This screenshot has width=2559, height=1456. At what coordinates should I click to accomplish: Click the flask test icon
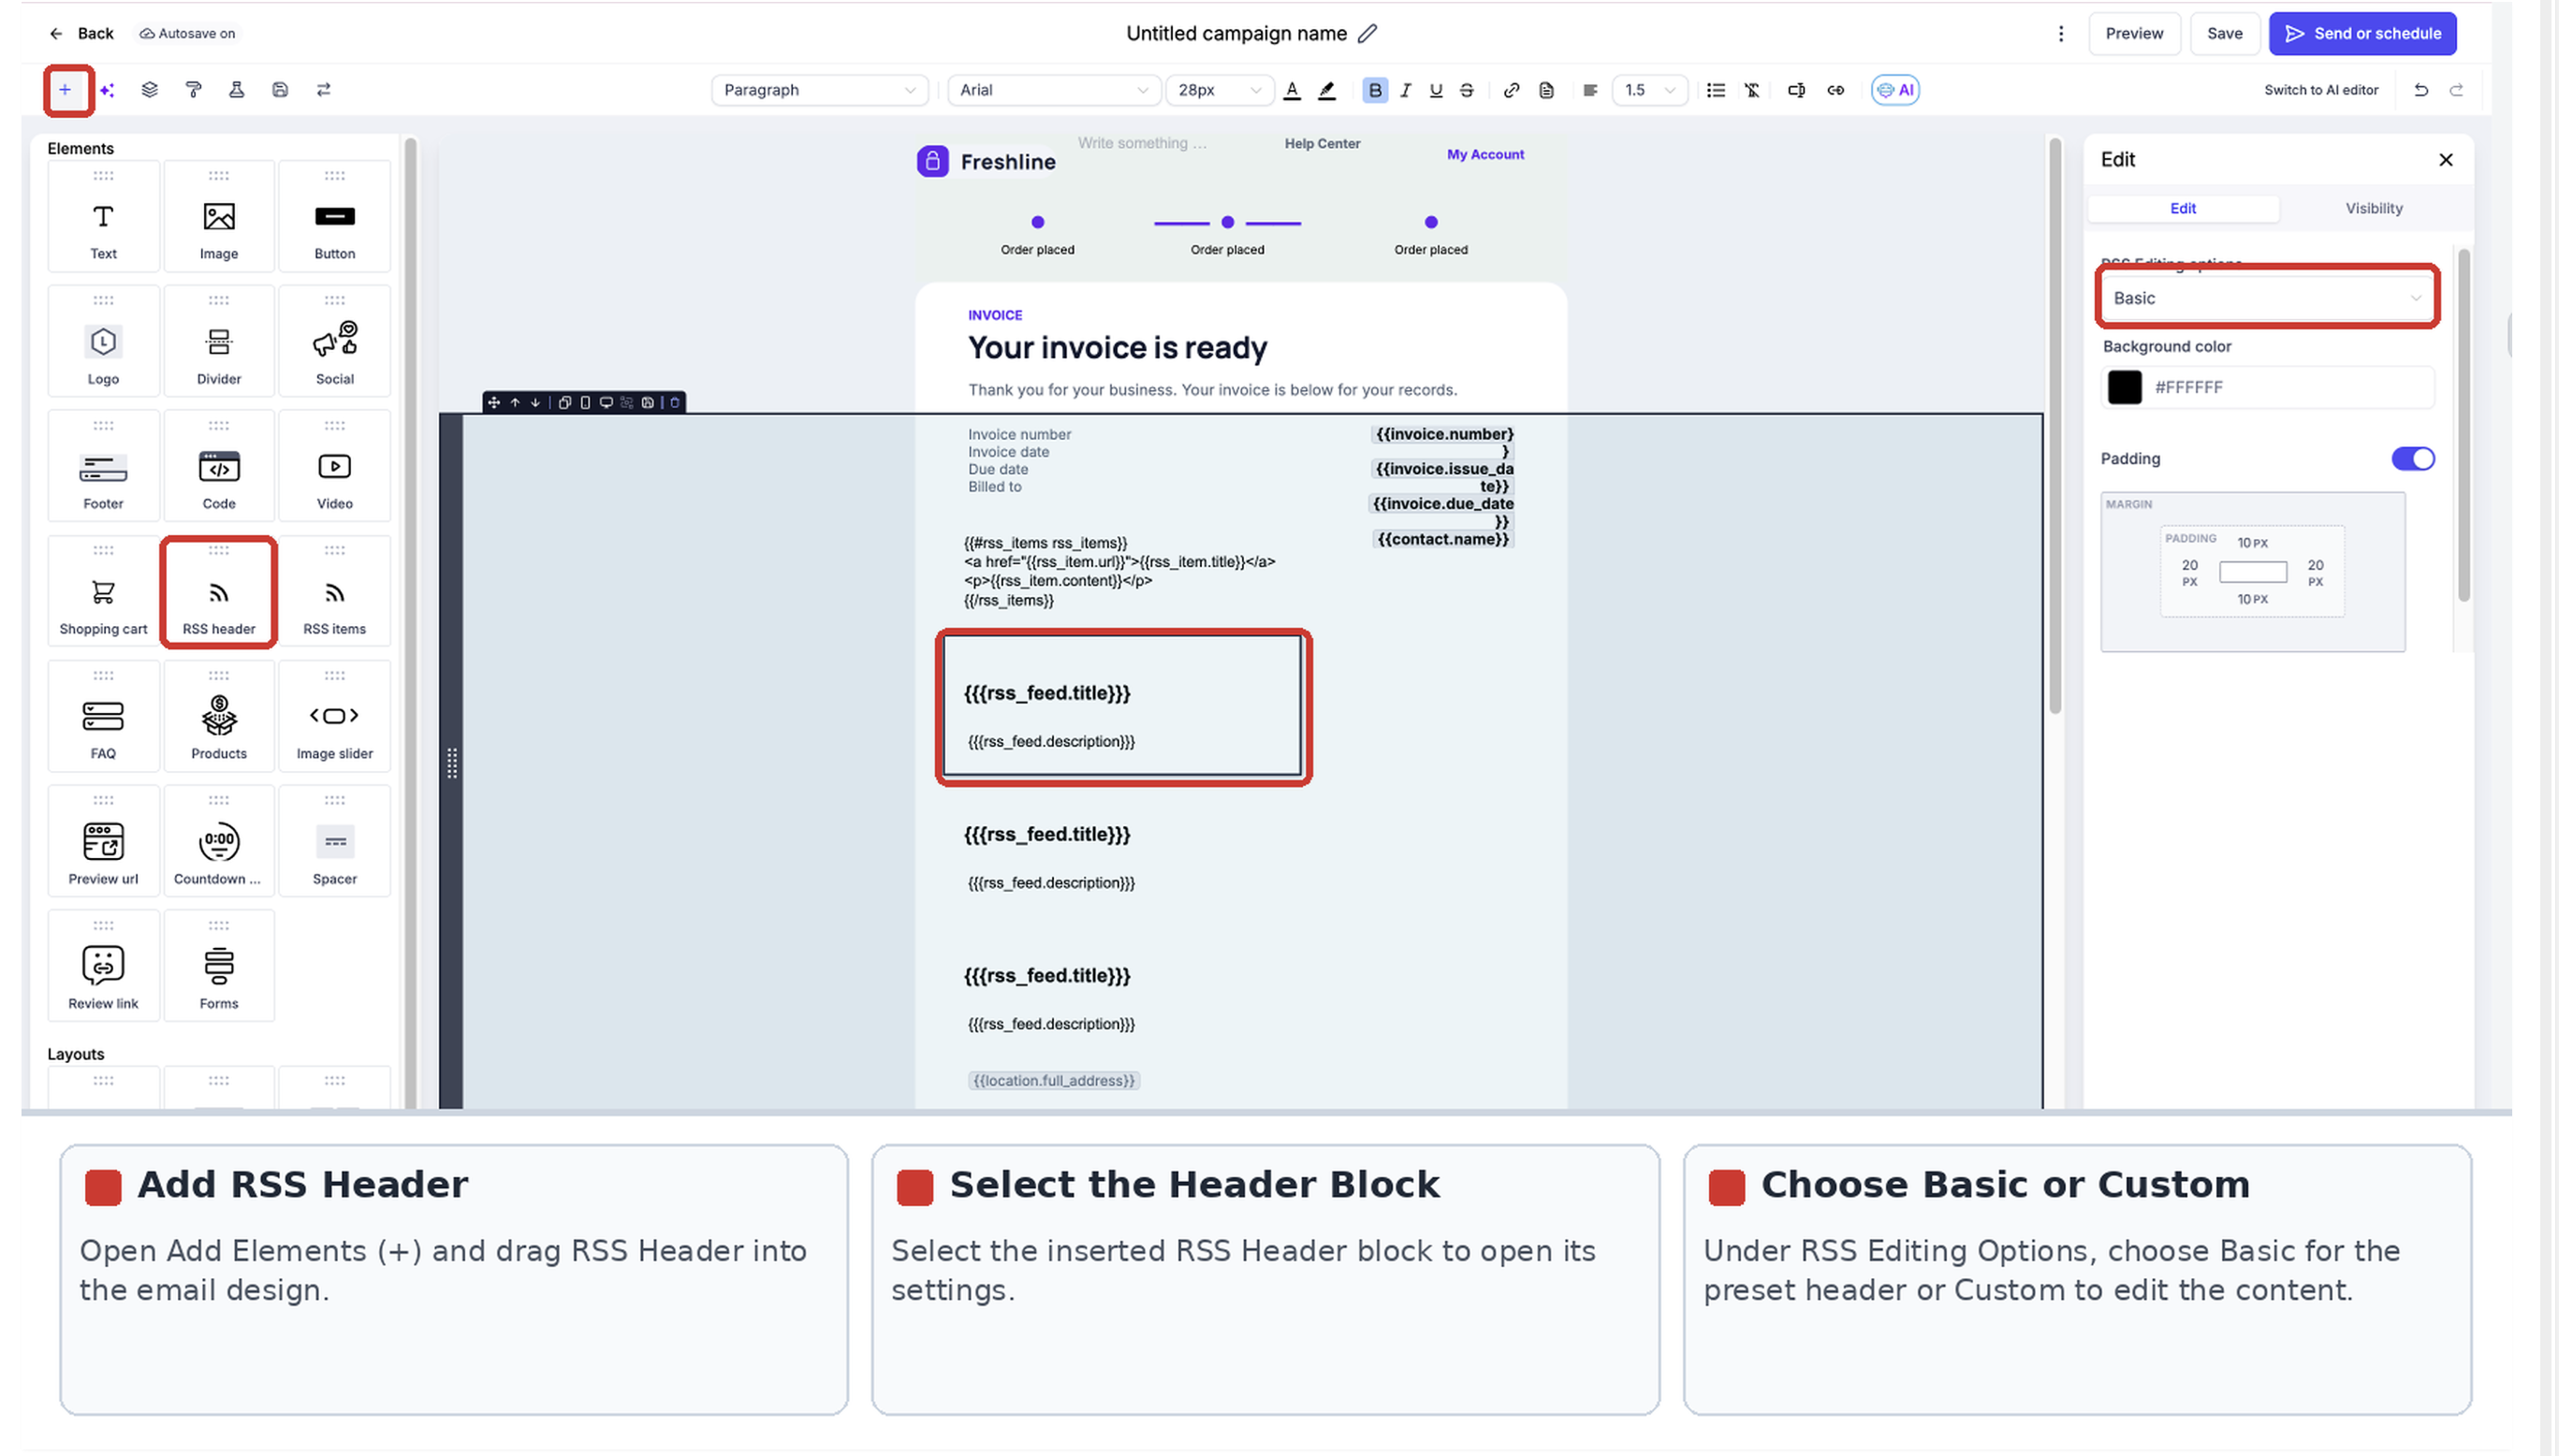coord(237,90)
